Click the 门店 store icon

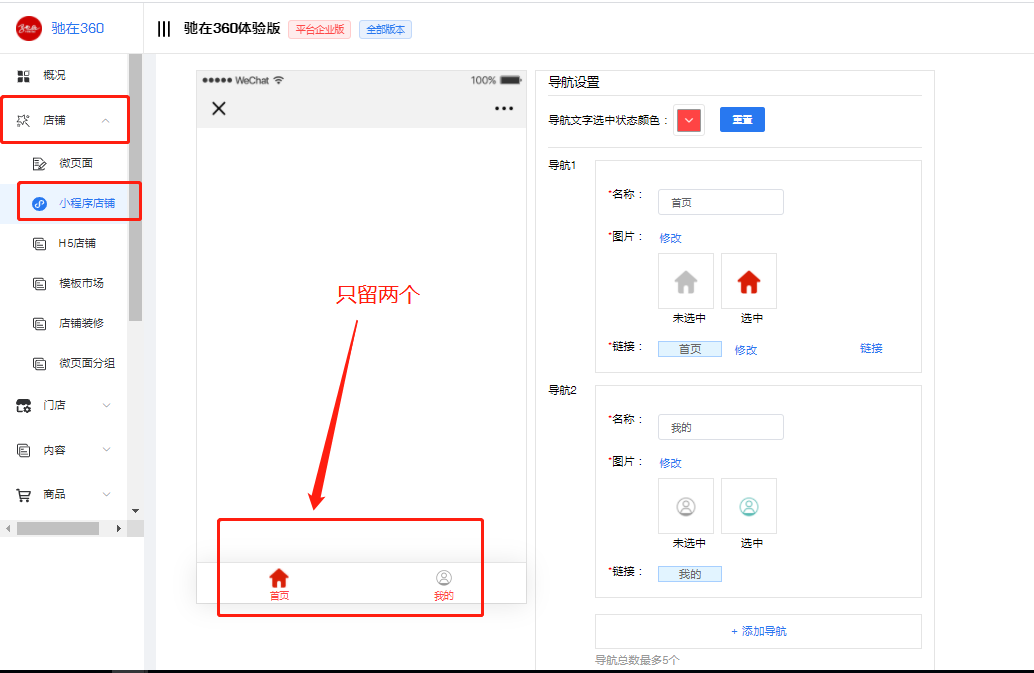24,405
